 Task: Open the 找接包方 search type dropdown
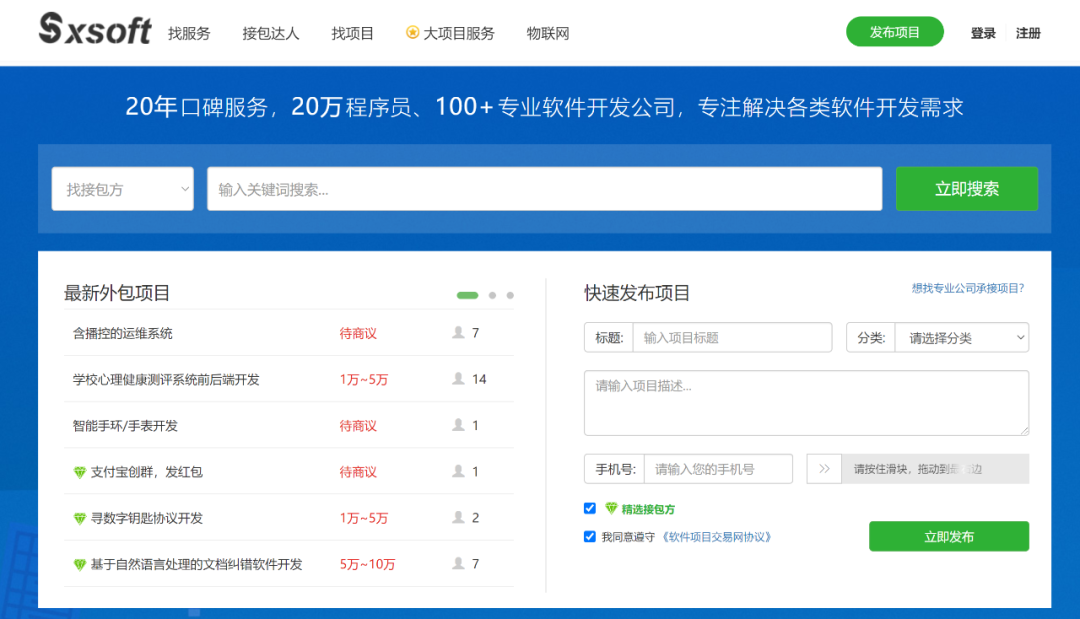click(x=122, y=189)
